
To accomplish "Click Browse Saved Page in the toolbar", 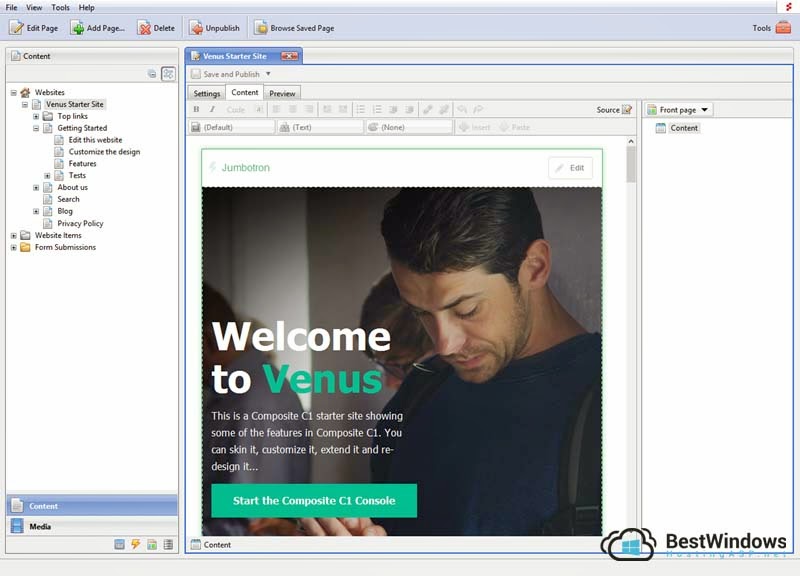I will tap(294, 28).
